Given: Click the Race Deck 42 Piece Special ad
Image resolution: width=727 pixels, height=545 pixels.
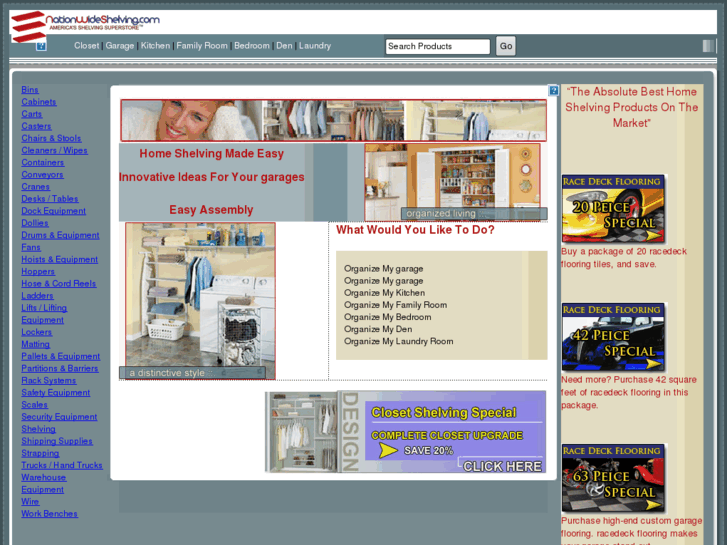Looking at the screenshot, I should click(613, 337).
